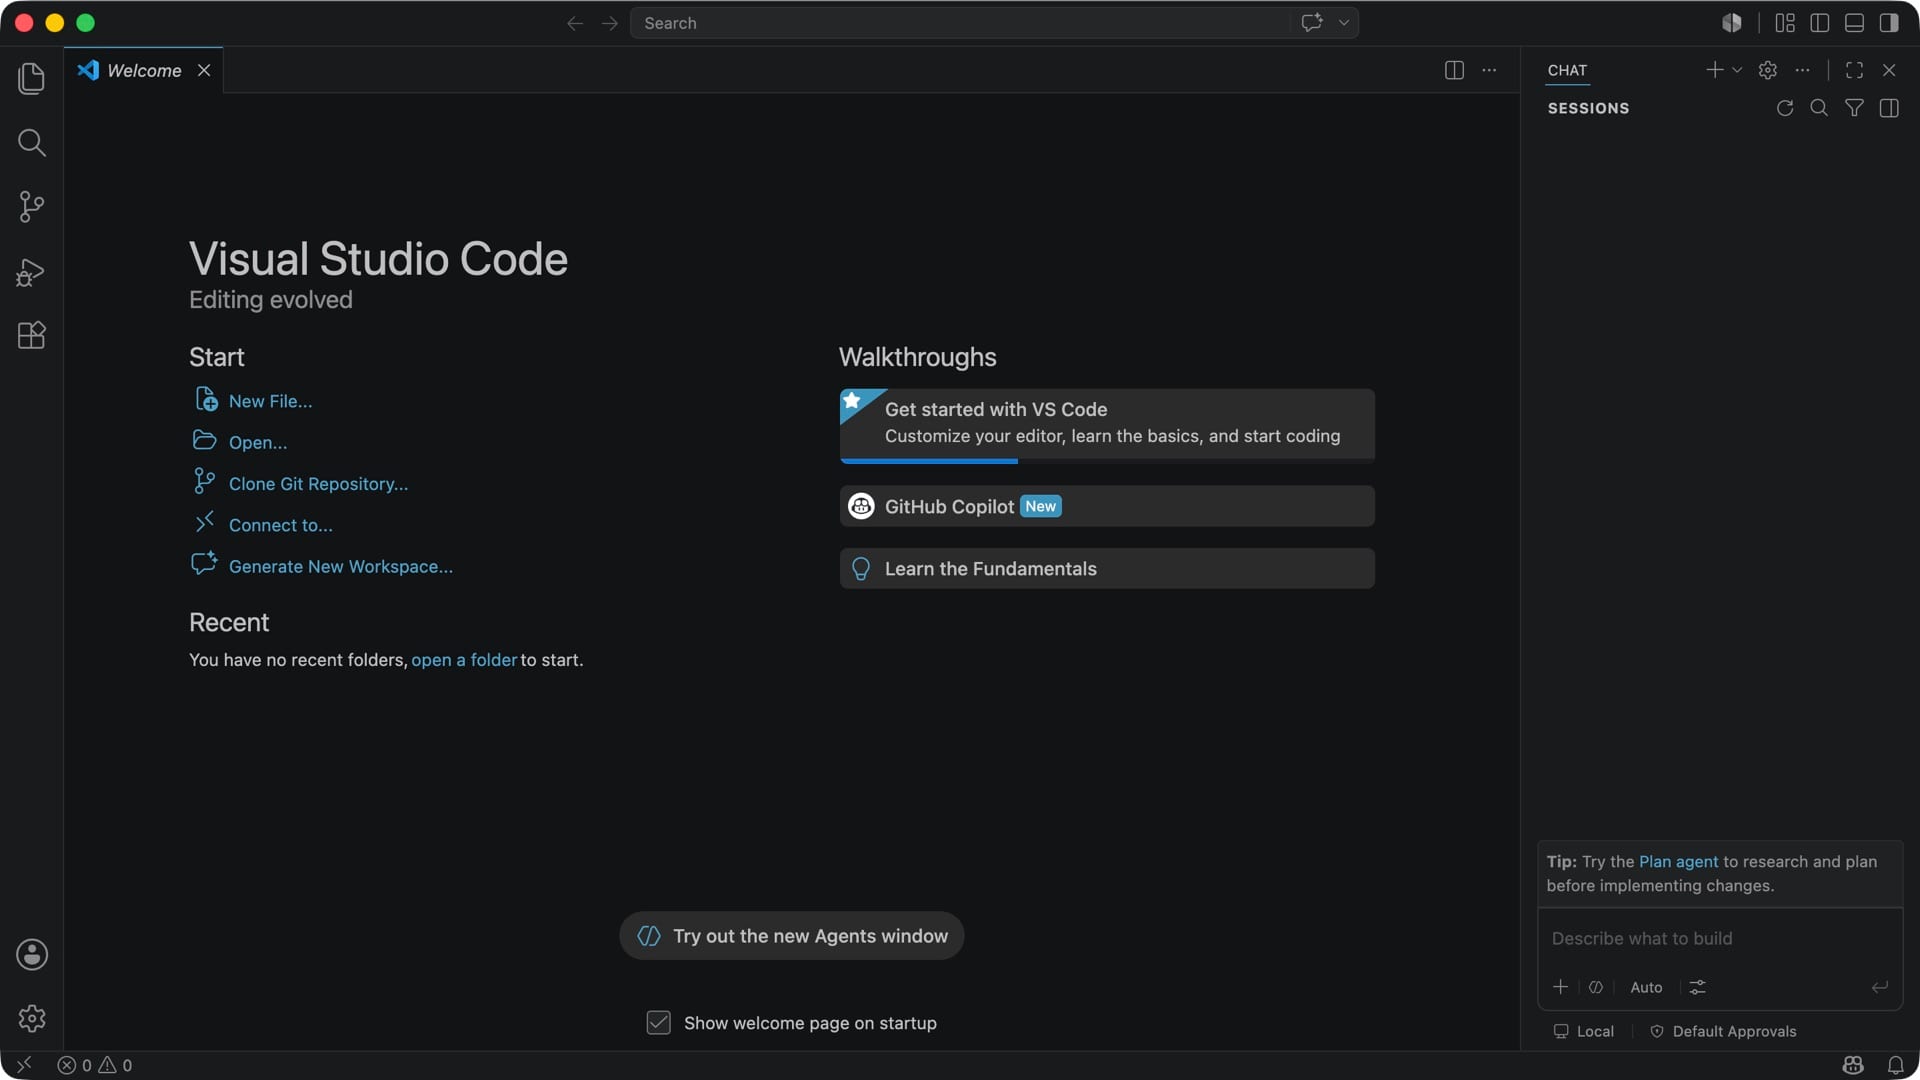
Task: Go back with the left arrow
Action: click(575, 23)
